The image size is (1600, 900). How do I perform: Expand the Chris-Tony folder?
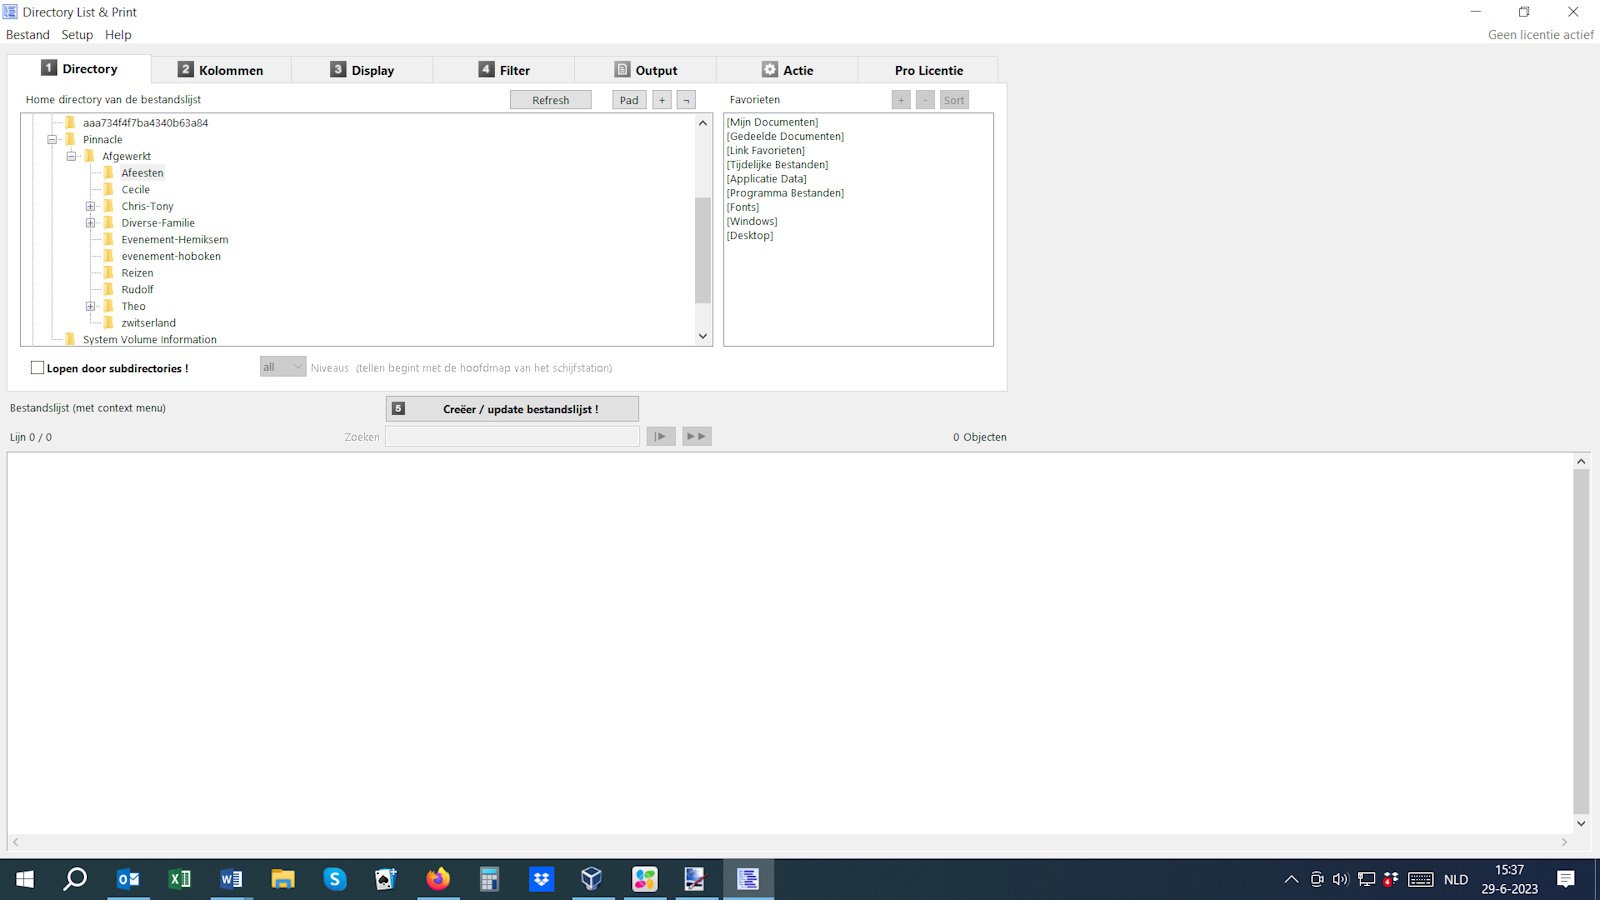click(90, 206)
